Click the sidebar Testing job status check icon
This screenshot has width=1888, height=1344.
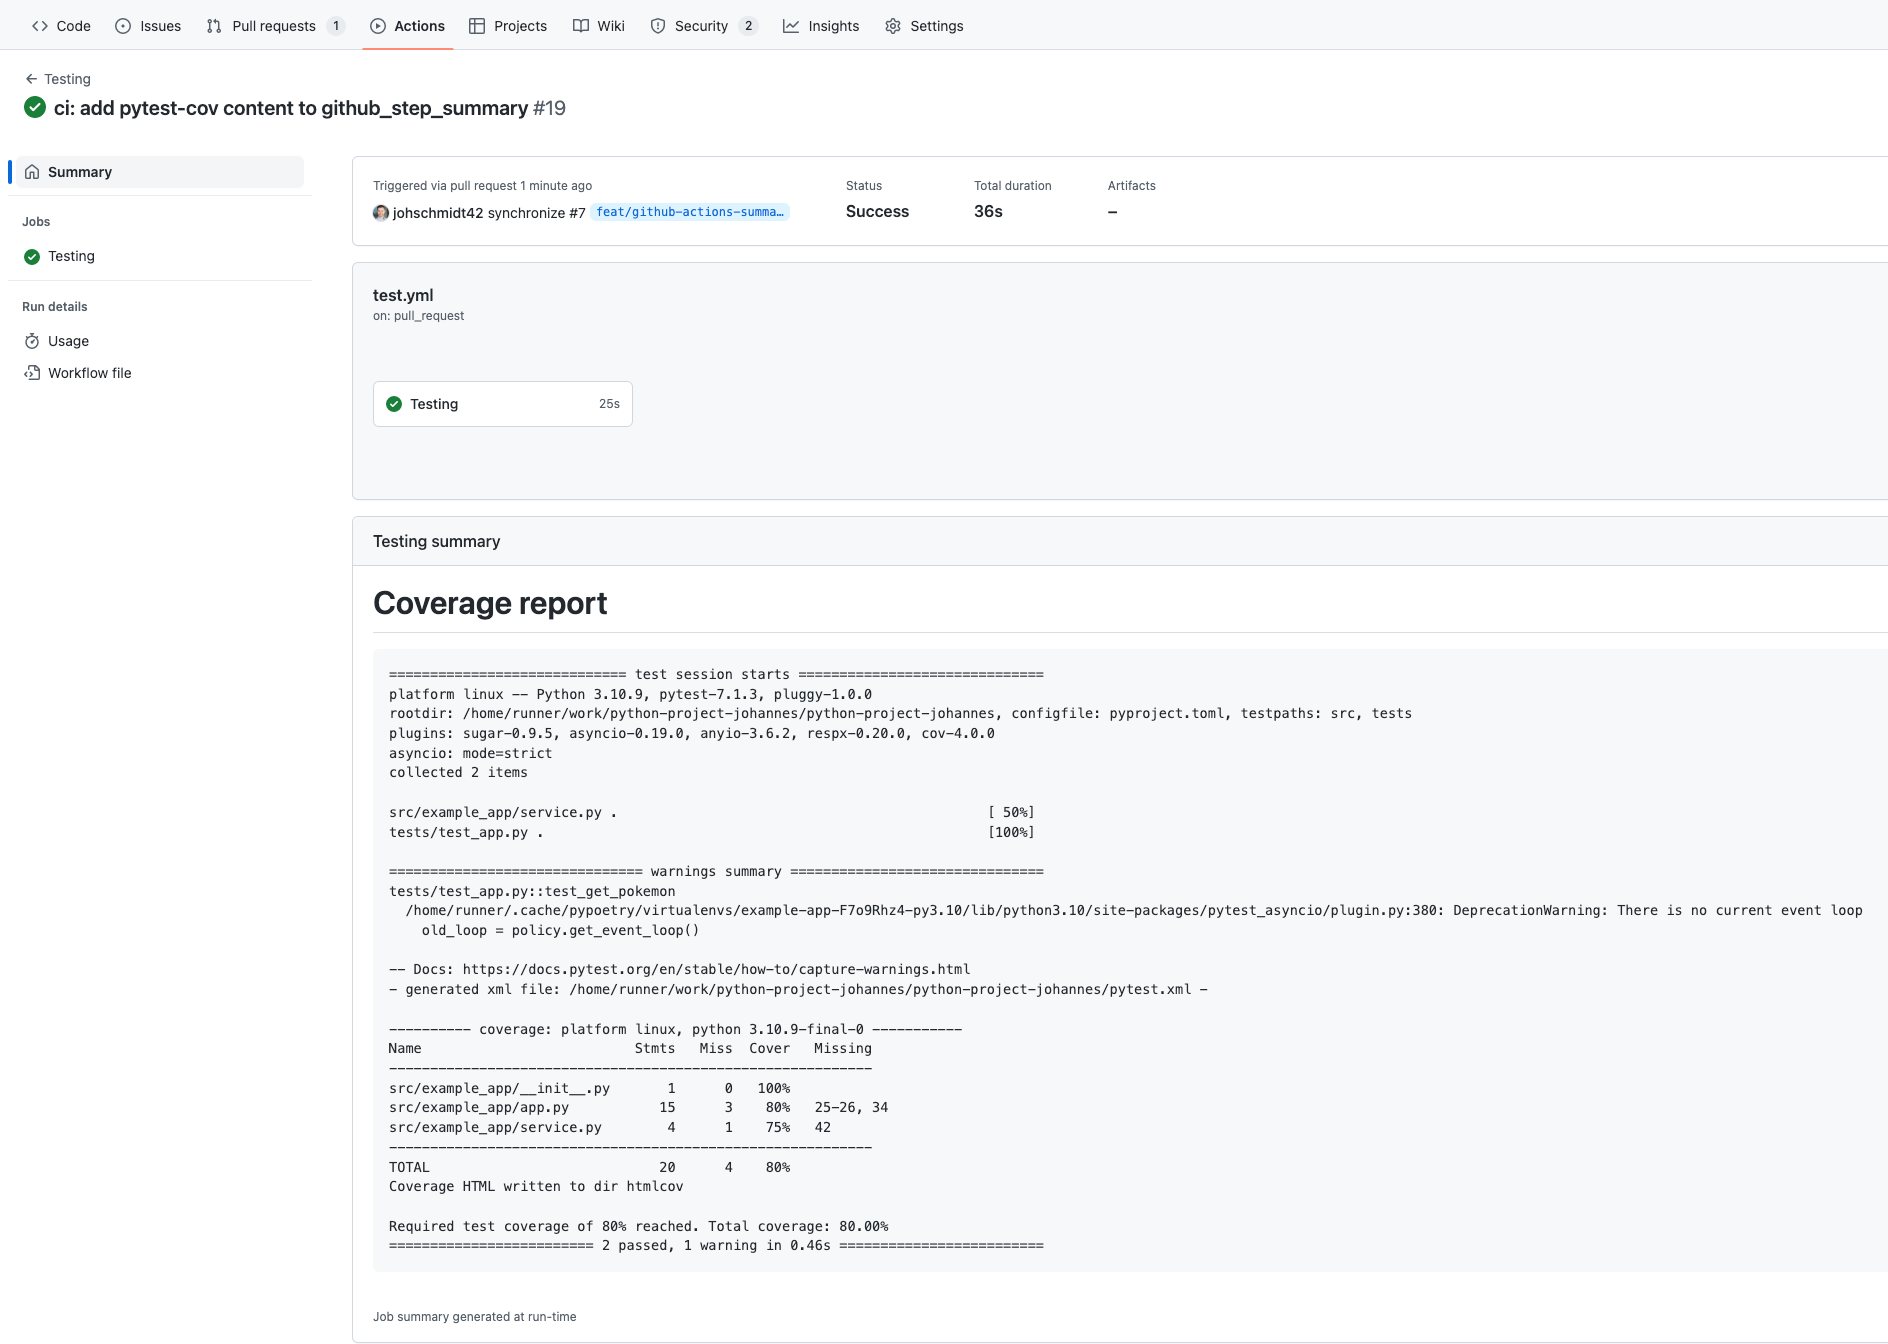click(32, 256)
